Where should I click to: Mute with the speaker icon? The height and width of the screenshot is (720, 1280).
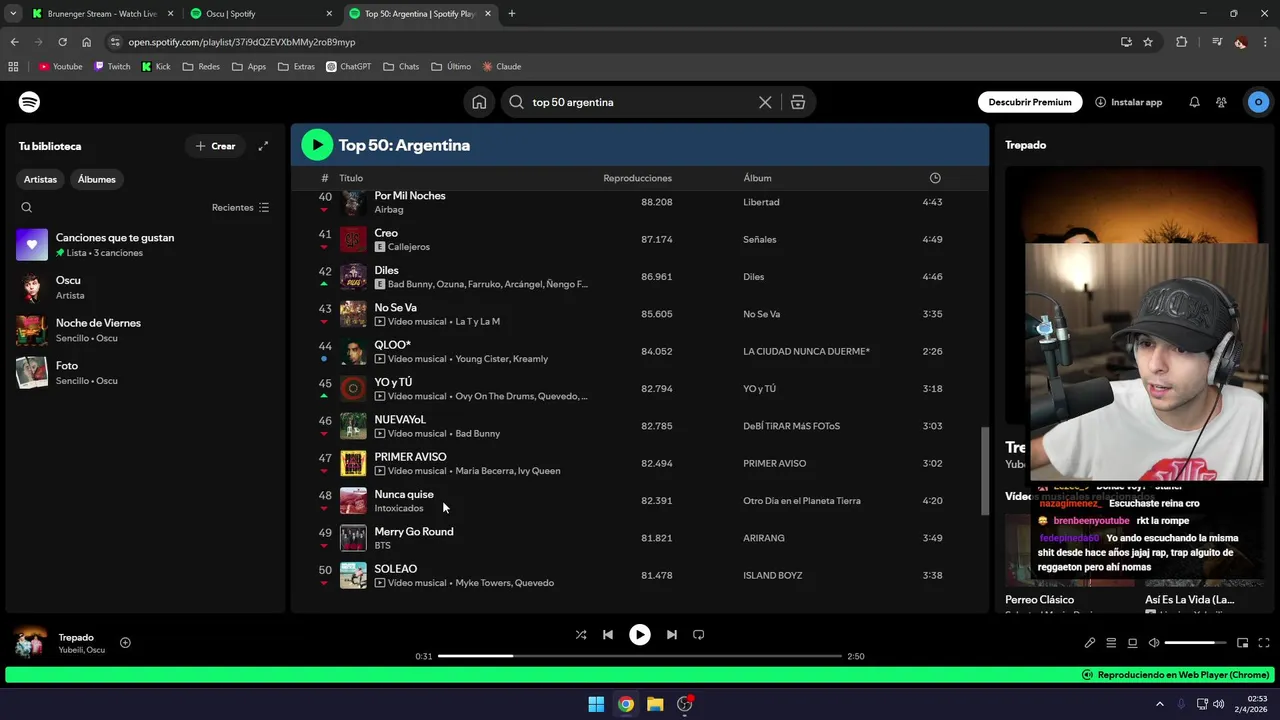tap(1153, 643)
